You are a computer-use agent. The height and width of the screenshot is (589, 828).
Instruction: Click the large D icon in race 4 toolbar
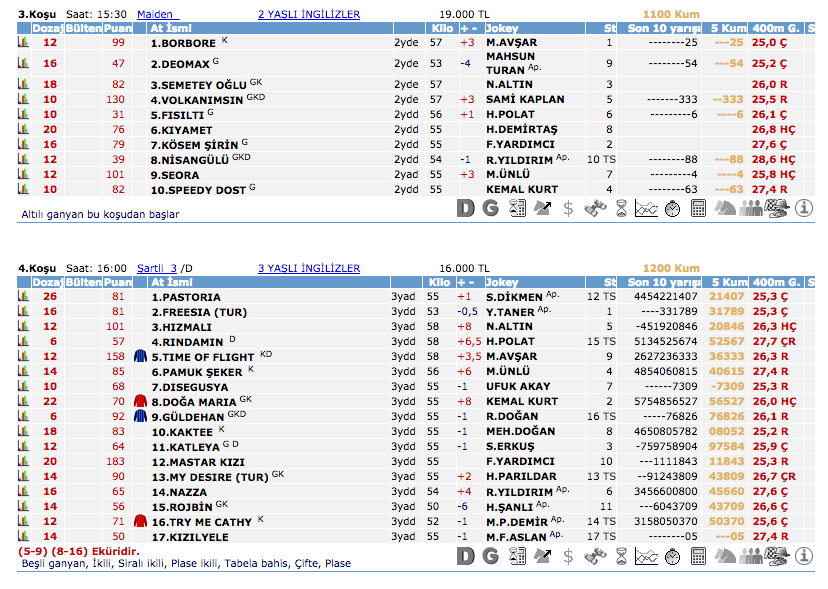tap(465, 557)
